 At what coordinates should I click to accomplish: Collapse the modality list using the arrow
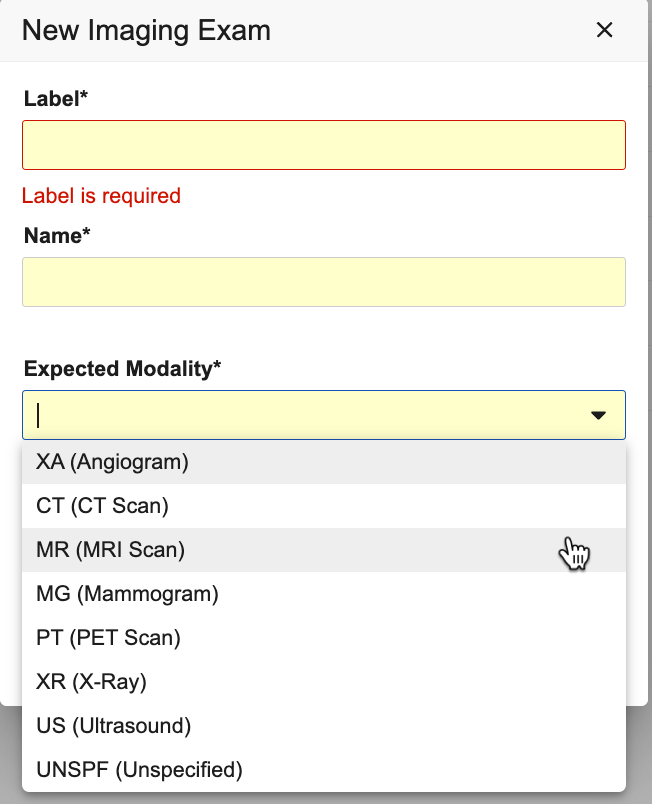598,415
